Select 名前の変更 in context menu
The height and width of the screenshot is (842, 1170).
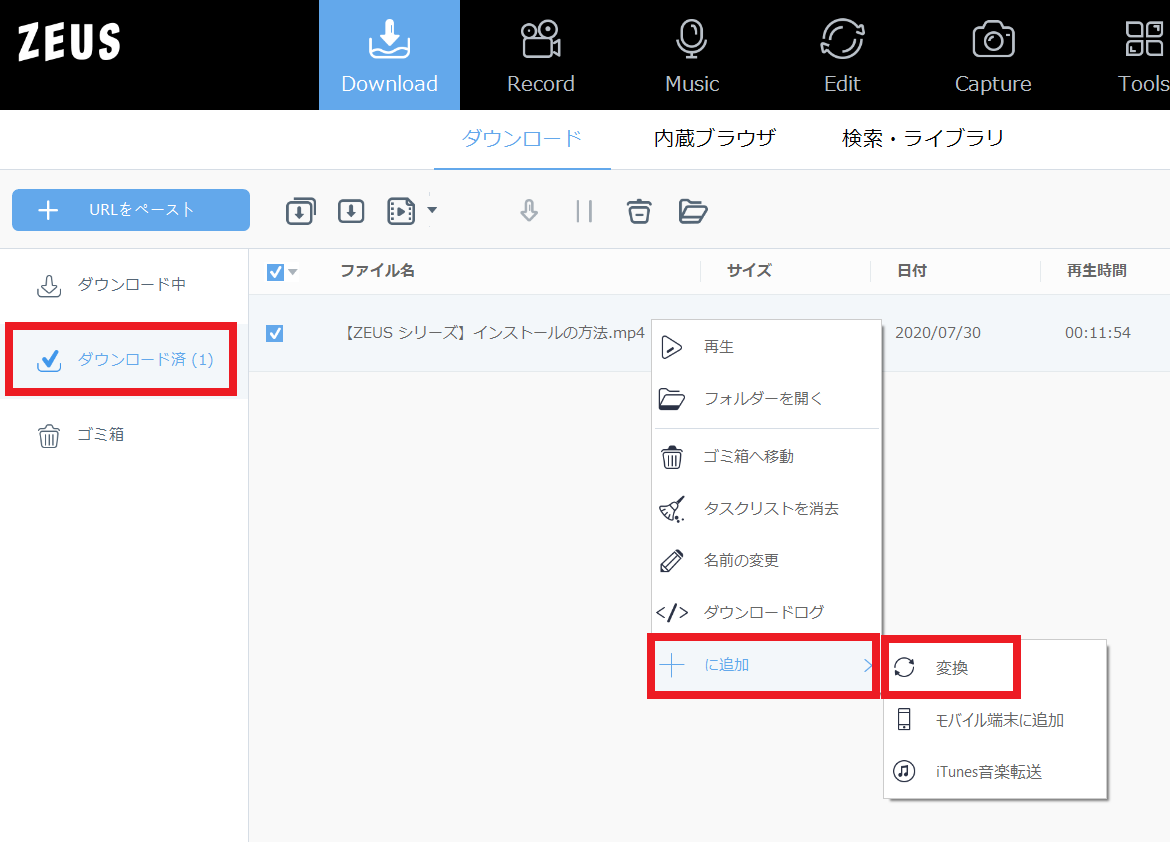pyautogui.click(x=740, y=561)
